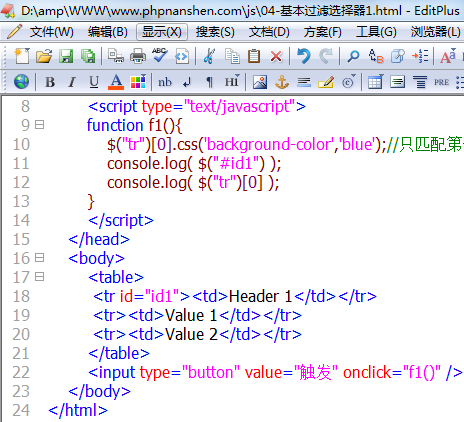This screenshot has height=422, width=464.
Task: Open the table insert dropdown
Action: [375, 82]
